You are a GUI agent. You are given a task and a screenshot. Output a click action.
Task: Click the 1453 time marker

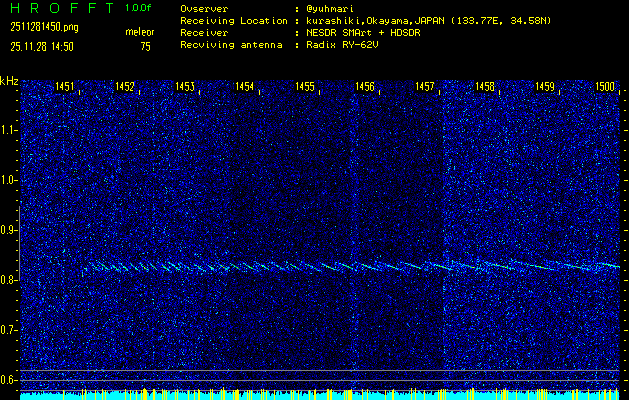(x=185, y=87)
